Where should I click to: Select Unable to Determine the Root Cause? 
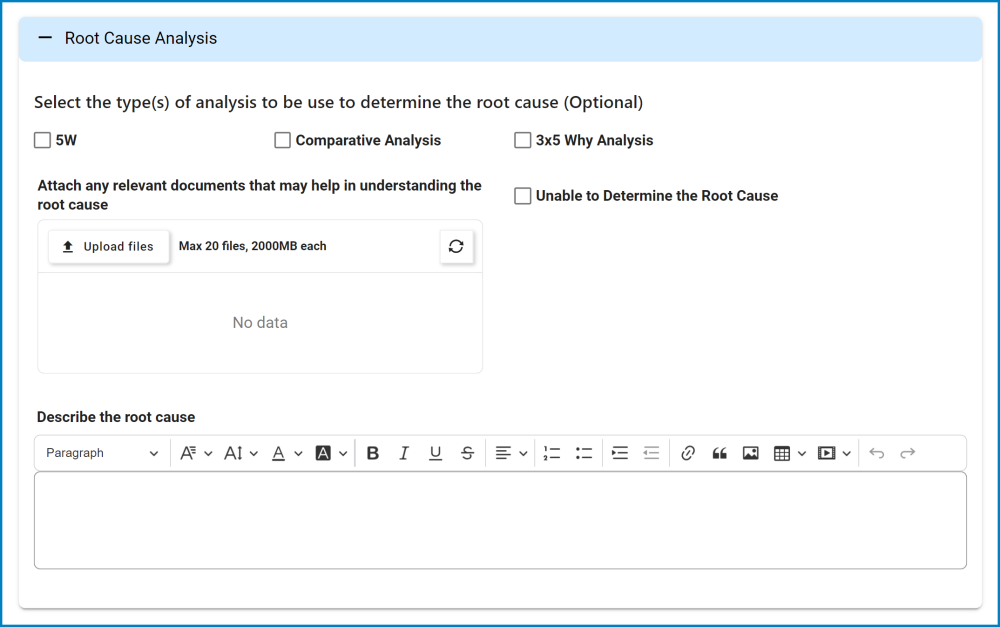click(522, 195)
